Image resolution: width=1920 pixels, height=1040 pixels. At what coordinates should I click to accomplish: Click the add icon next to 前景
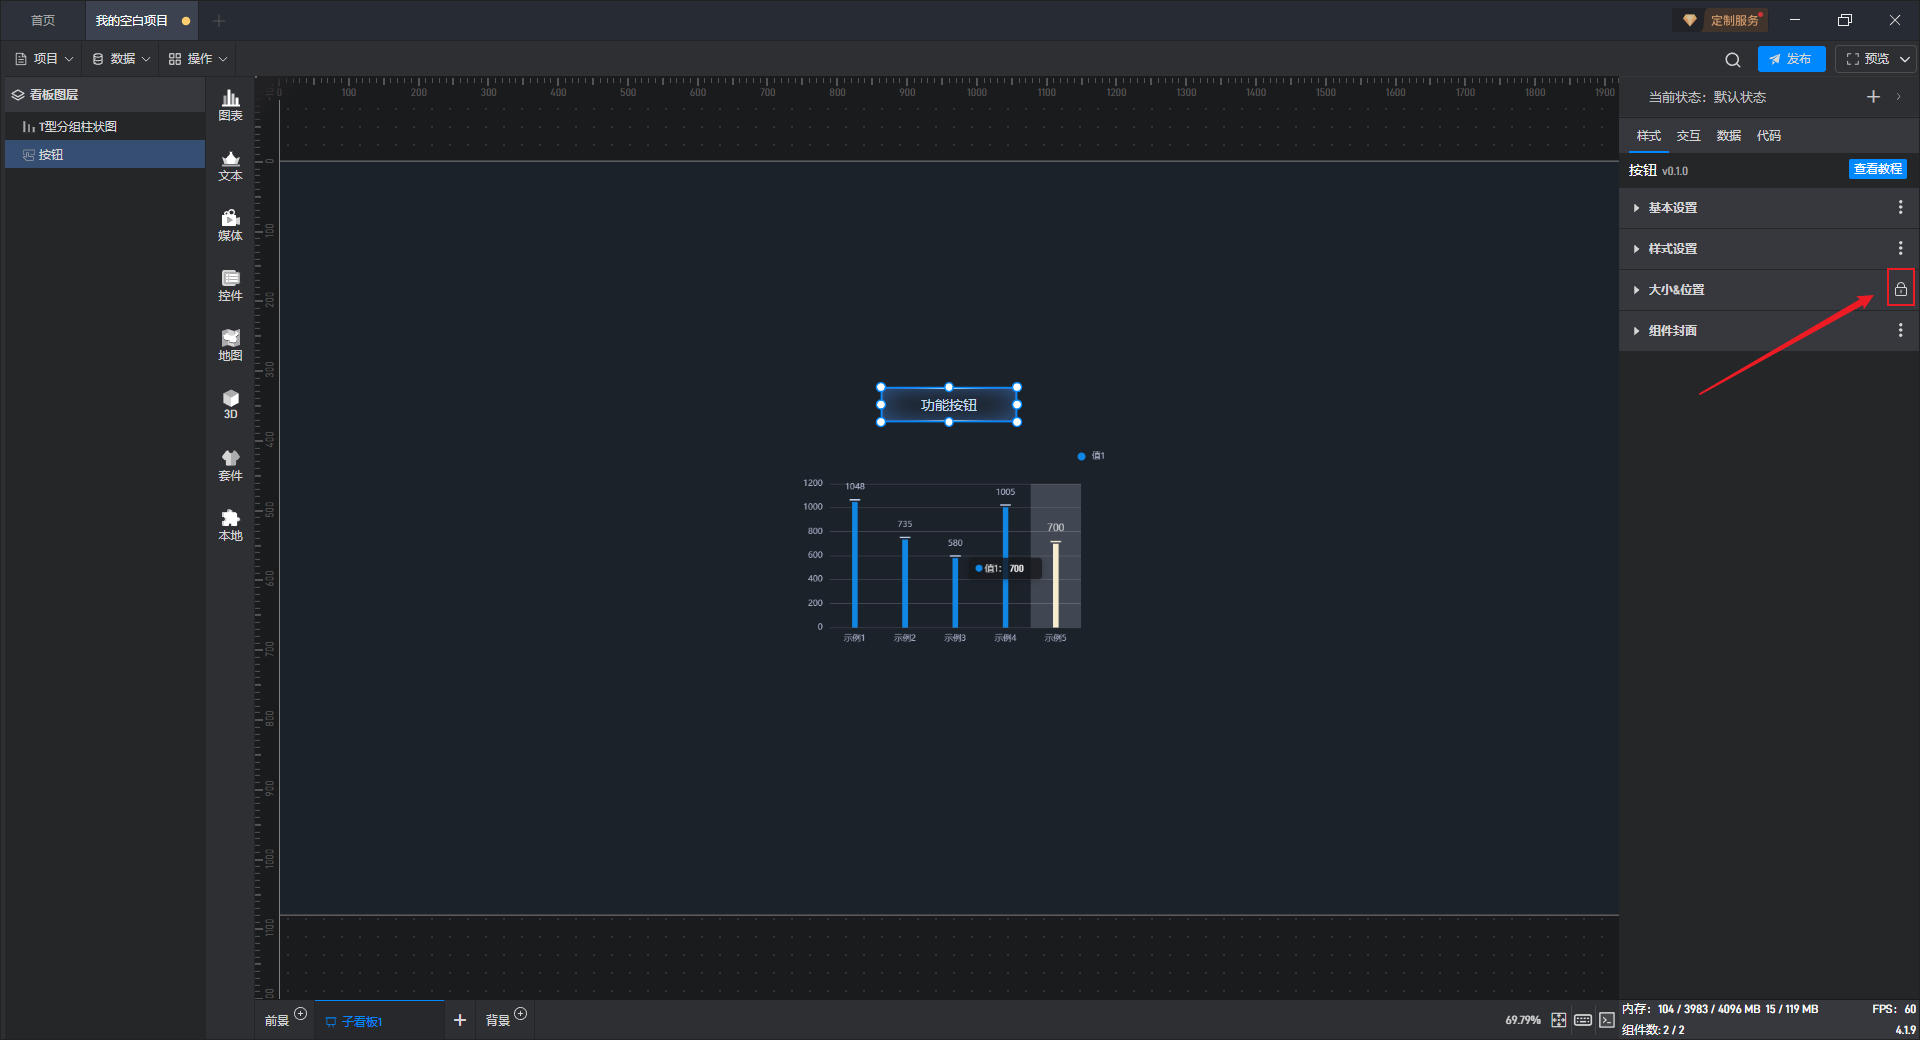tap(301, 1014)
